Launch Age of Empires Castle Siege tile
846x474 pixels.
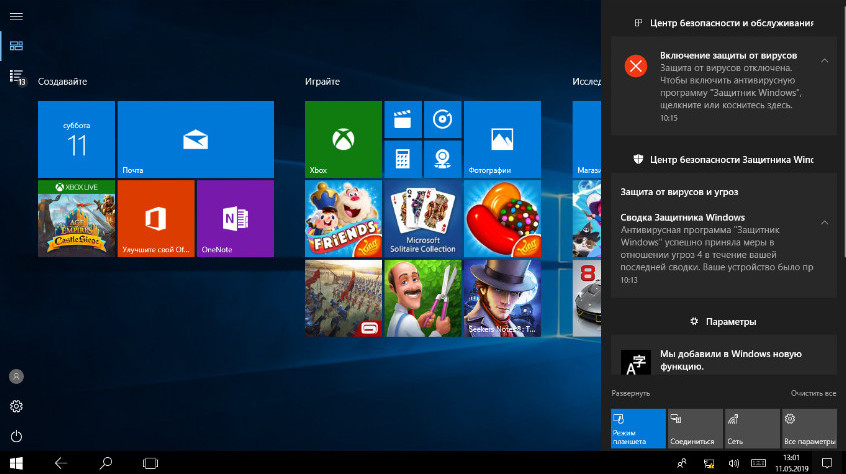[76, 218]
